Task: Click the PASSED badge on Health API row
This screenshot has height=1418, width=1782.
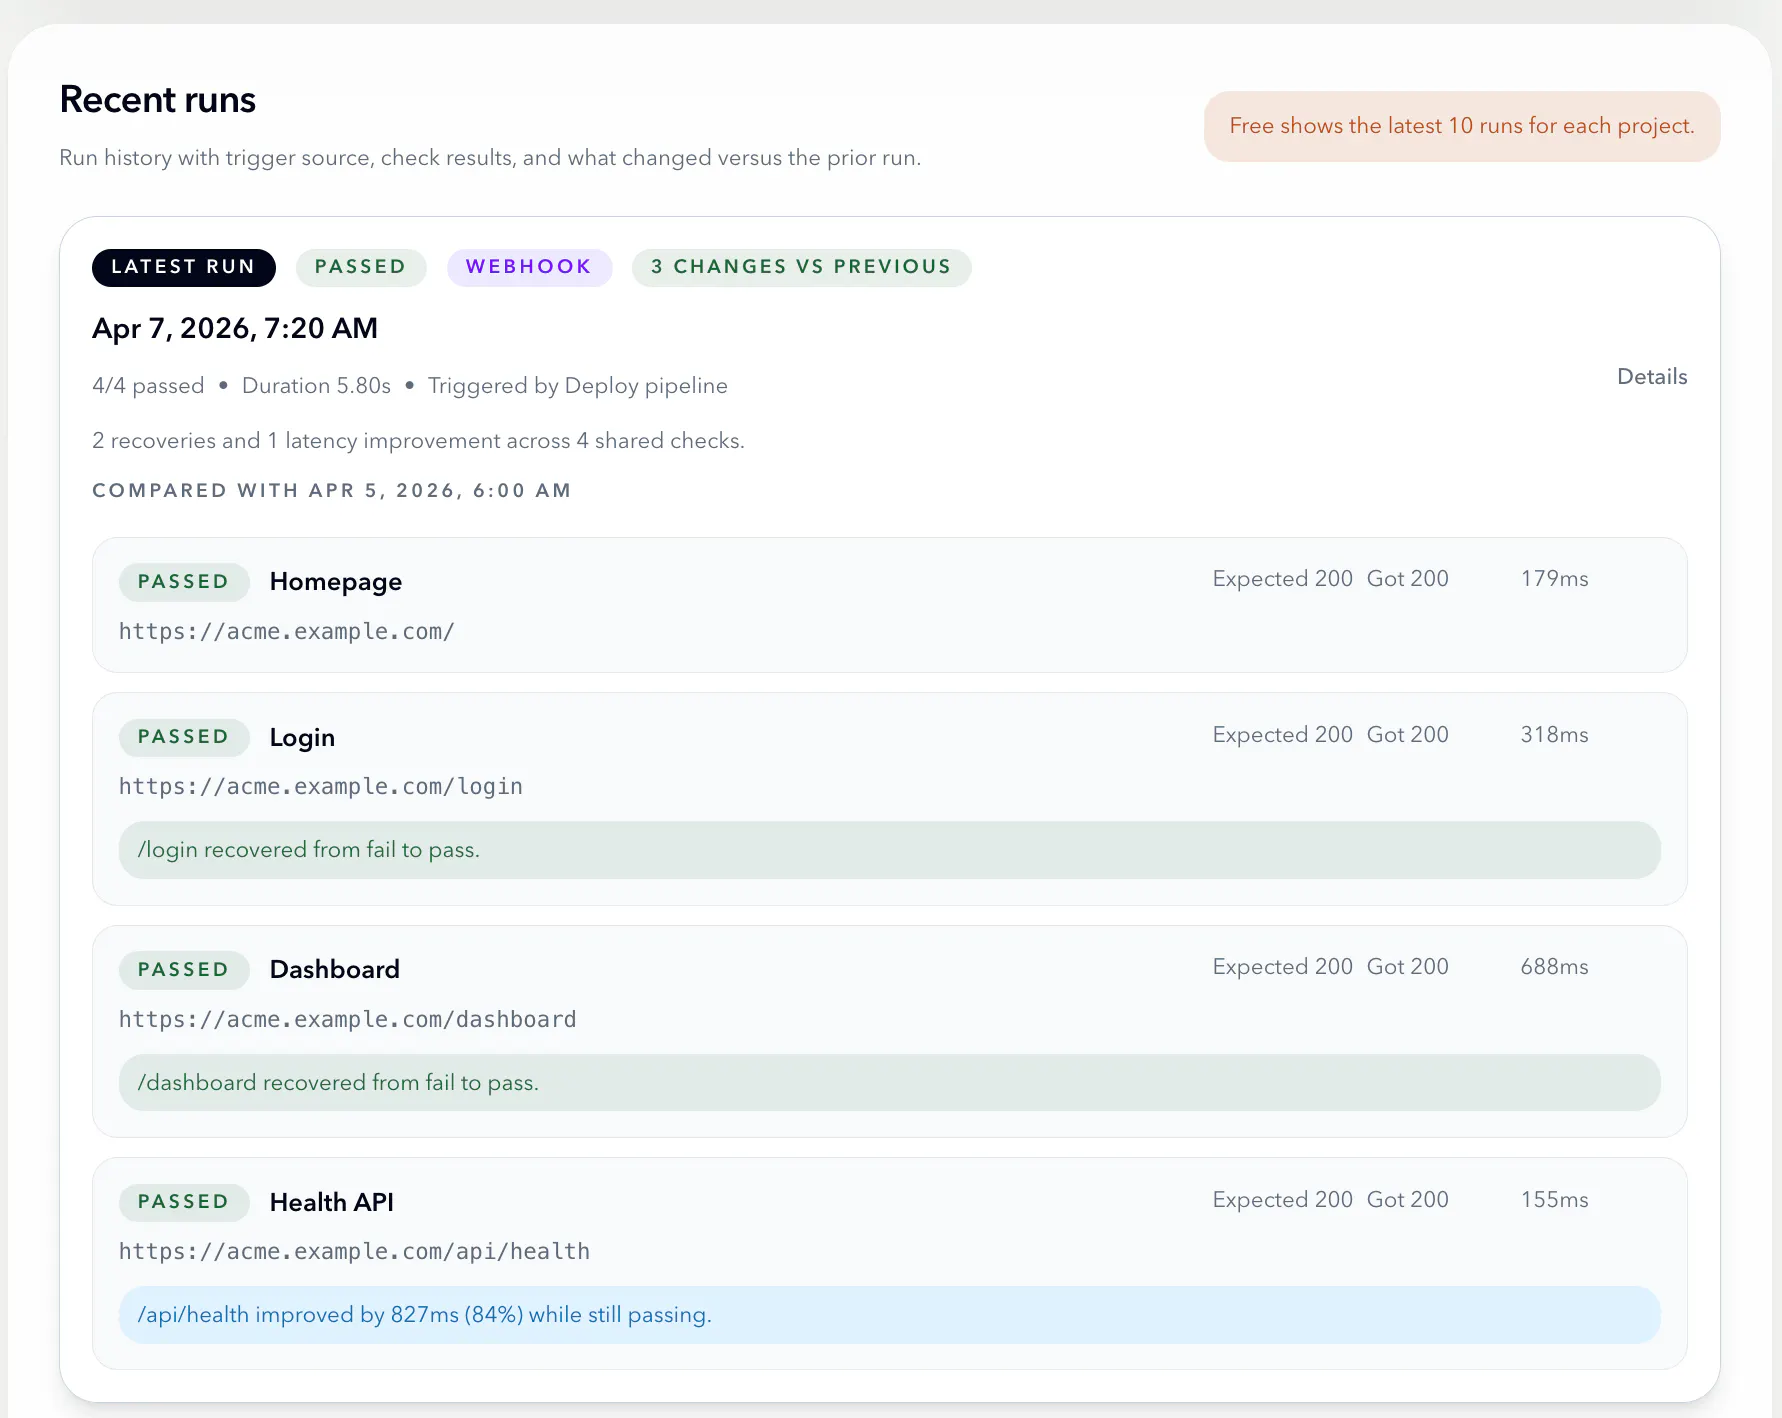Action: point(184,1202)
